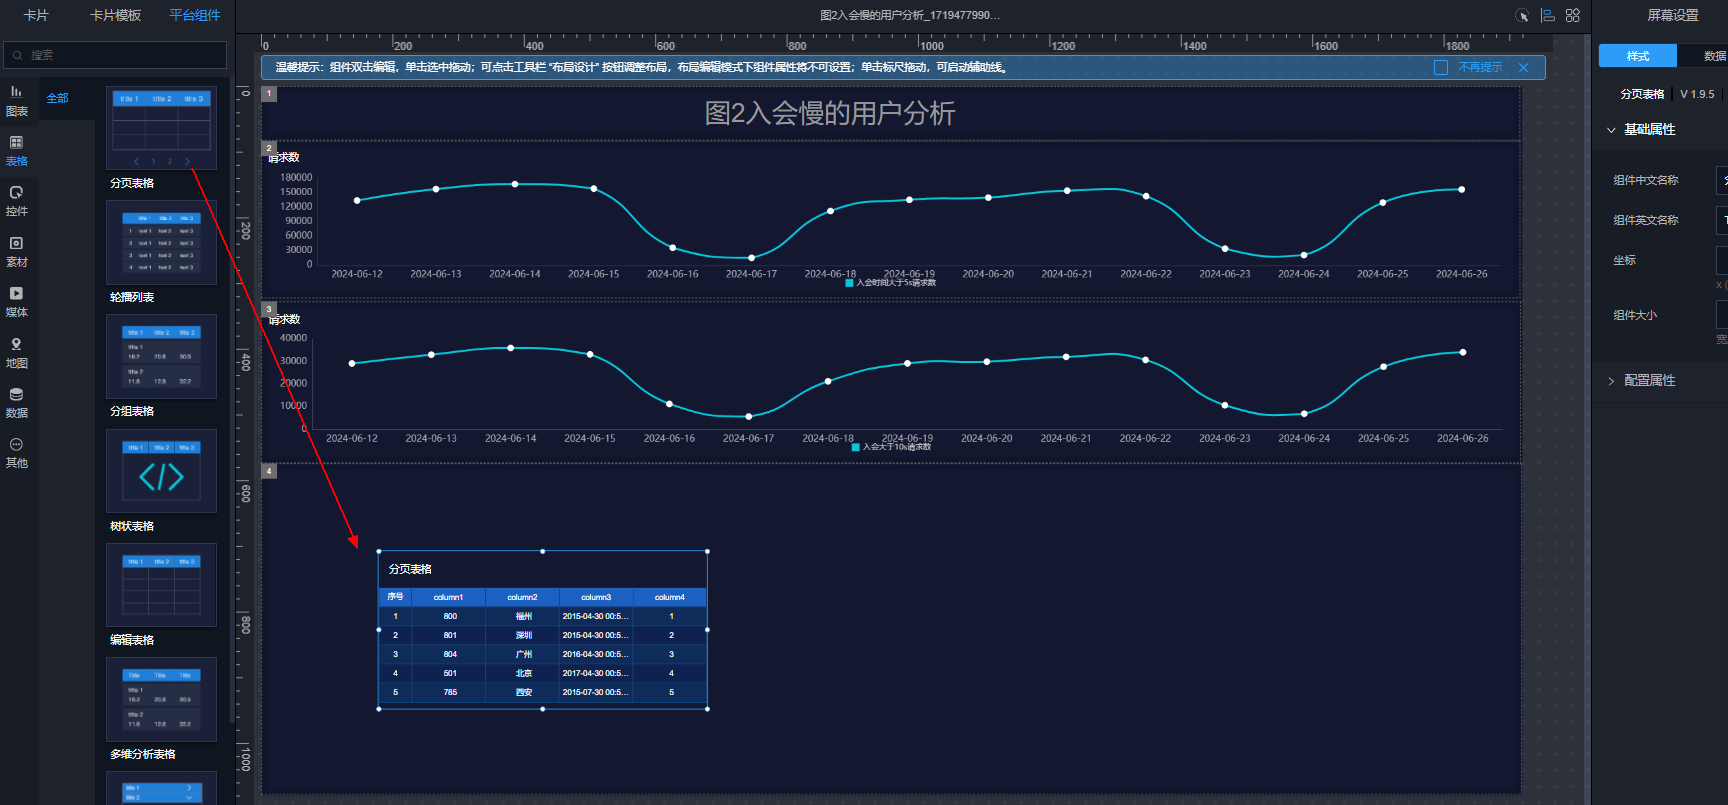
Task: Click the column4 header in table
Action: [x=670, y=597]
